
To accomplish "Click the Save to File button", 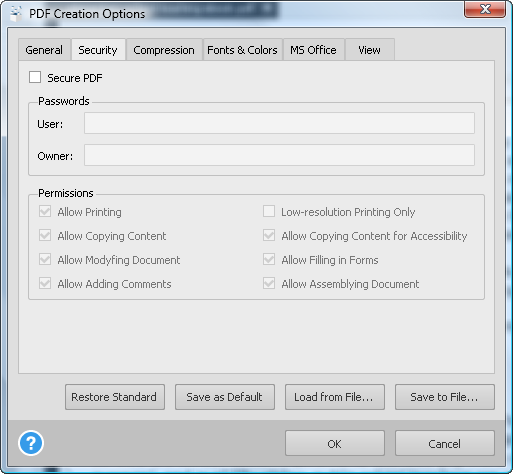I will click(445, 397).
